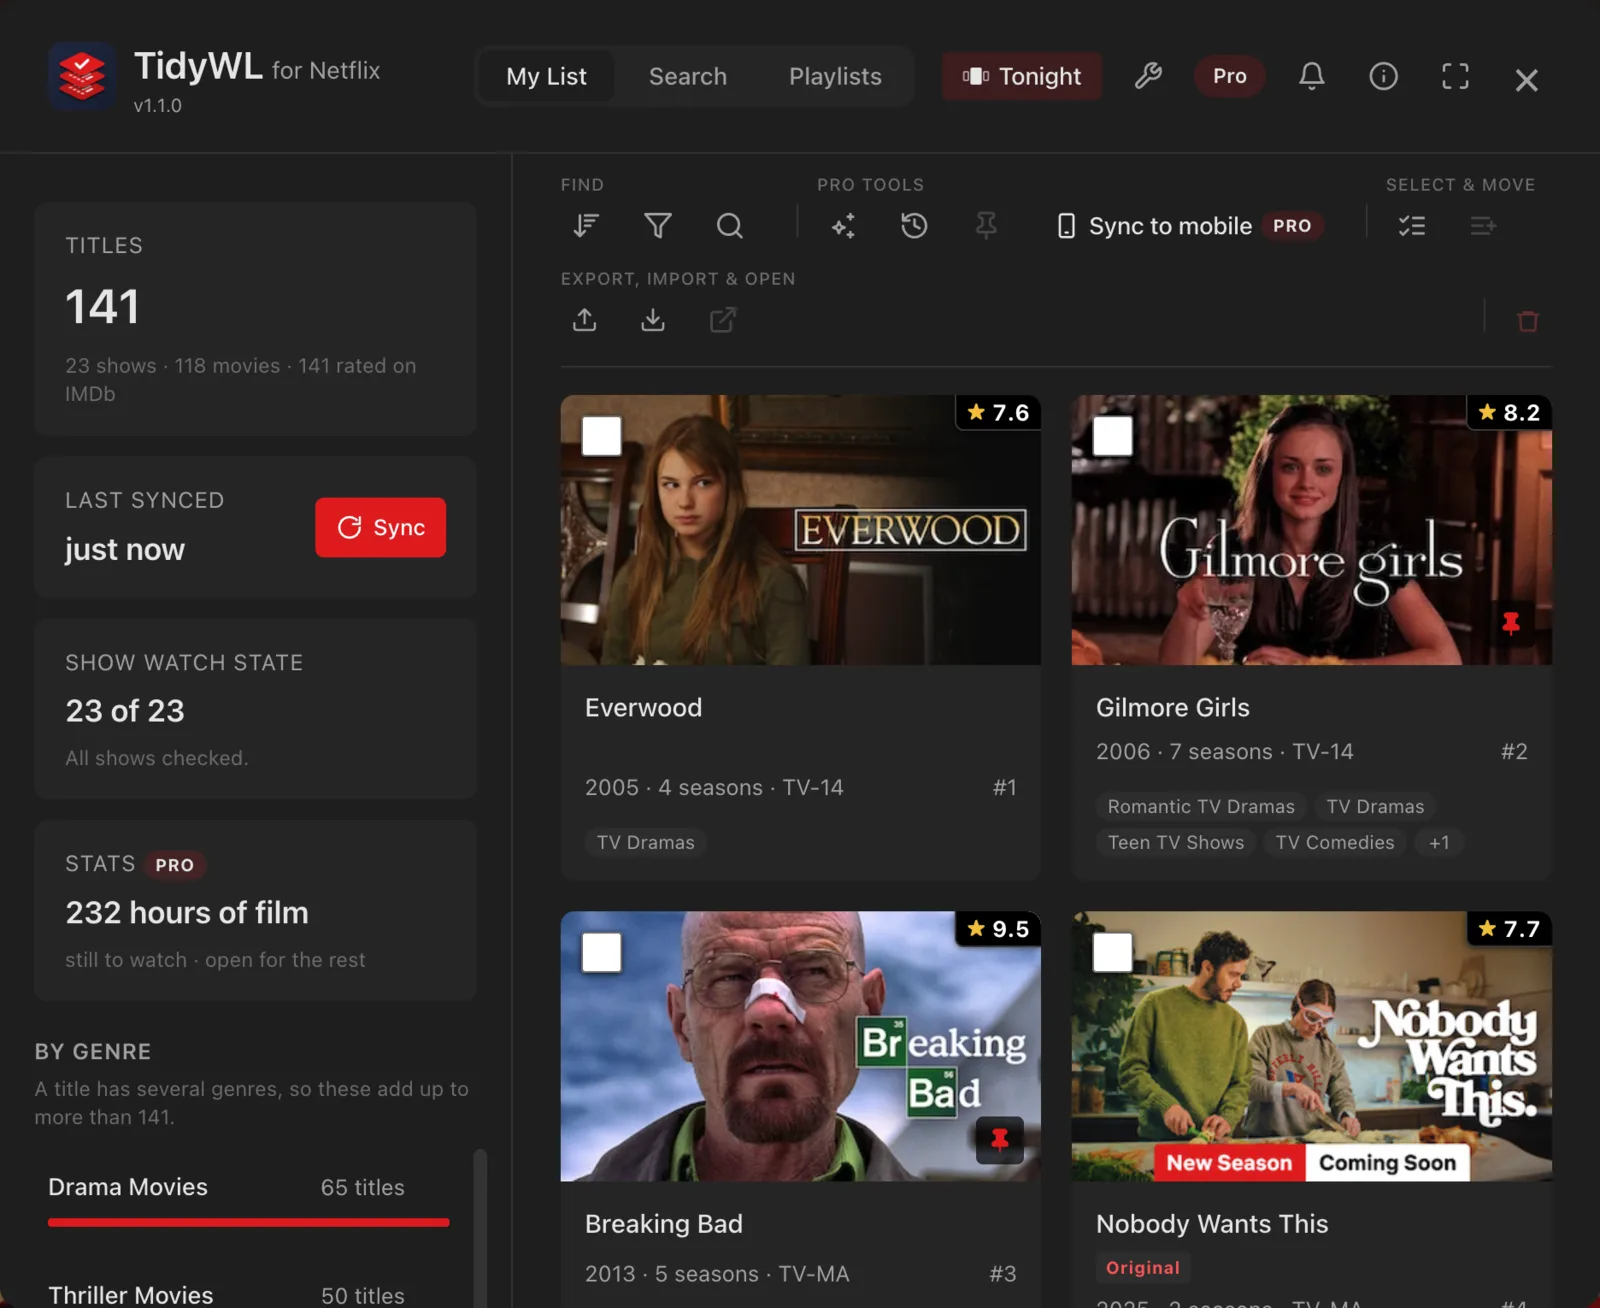
Task: Click the pin icon in Pro Tools
Action: 986,226
